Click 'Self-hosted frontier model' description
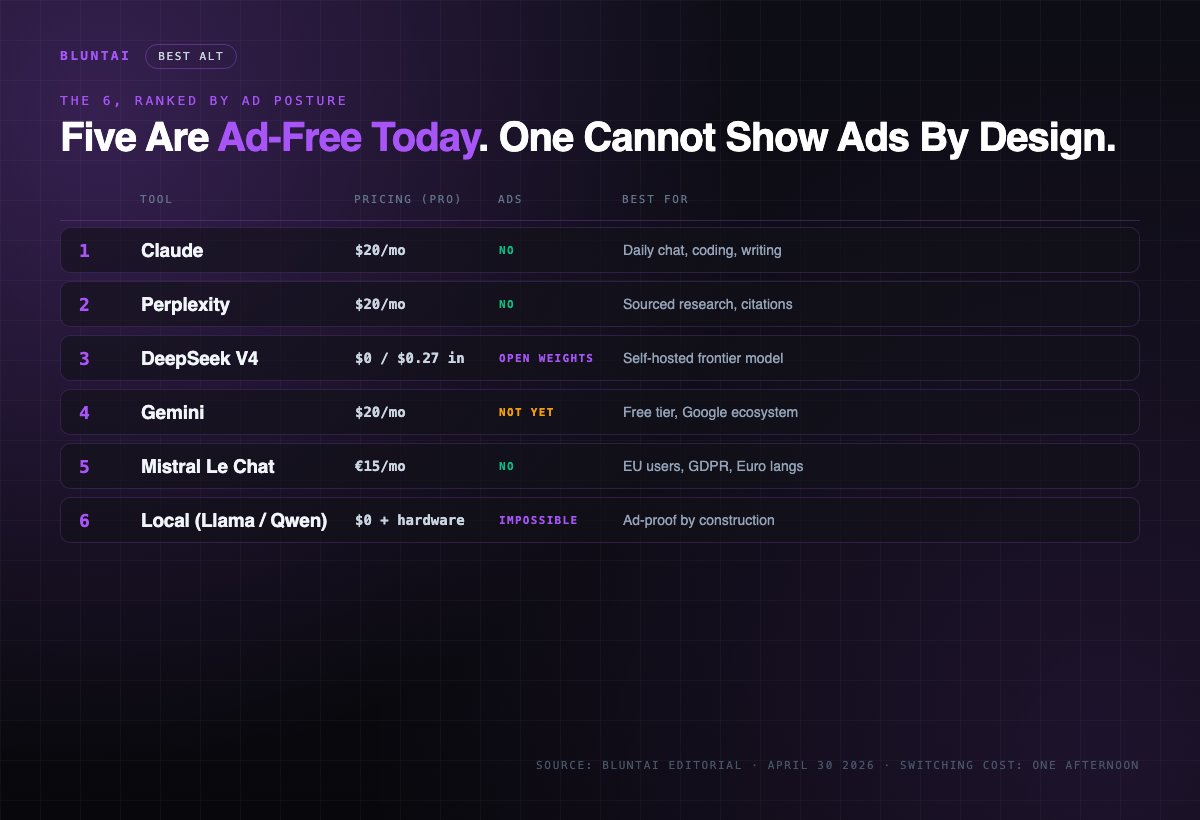This screenshot has height=820, width=1200. [703, 358]
